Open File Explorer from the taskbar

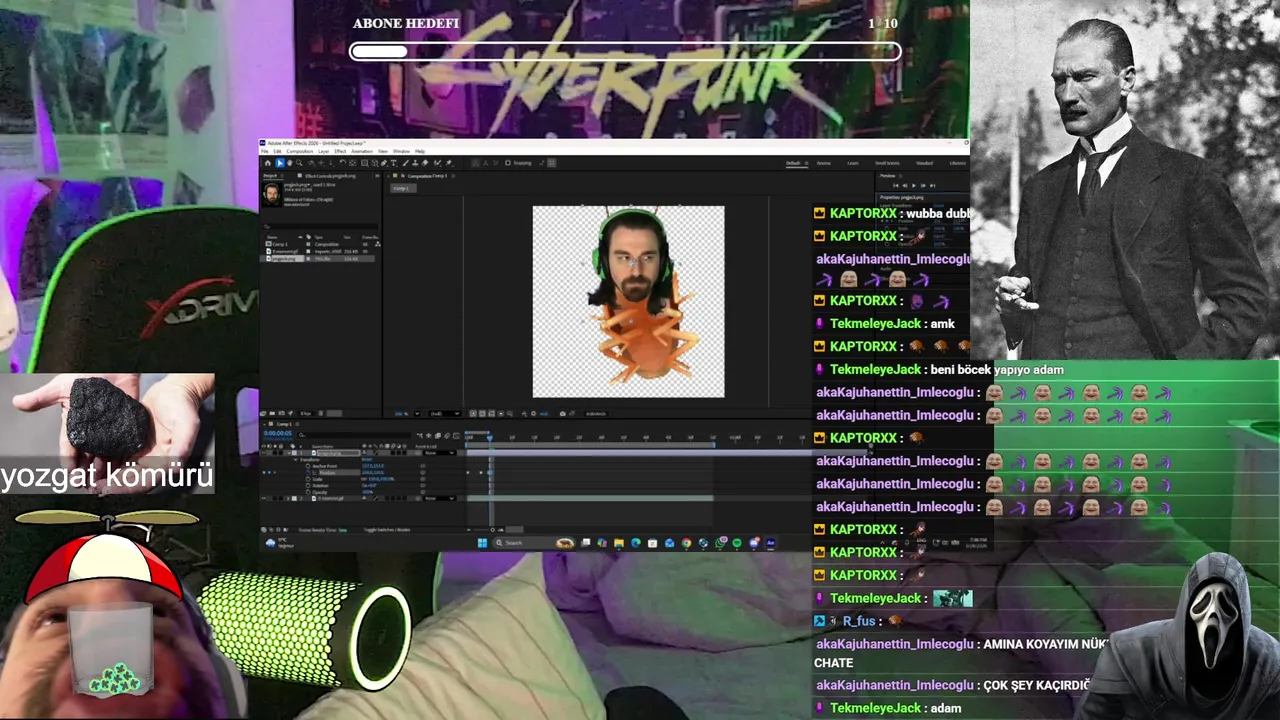click(x=619, y=543)
